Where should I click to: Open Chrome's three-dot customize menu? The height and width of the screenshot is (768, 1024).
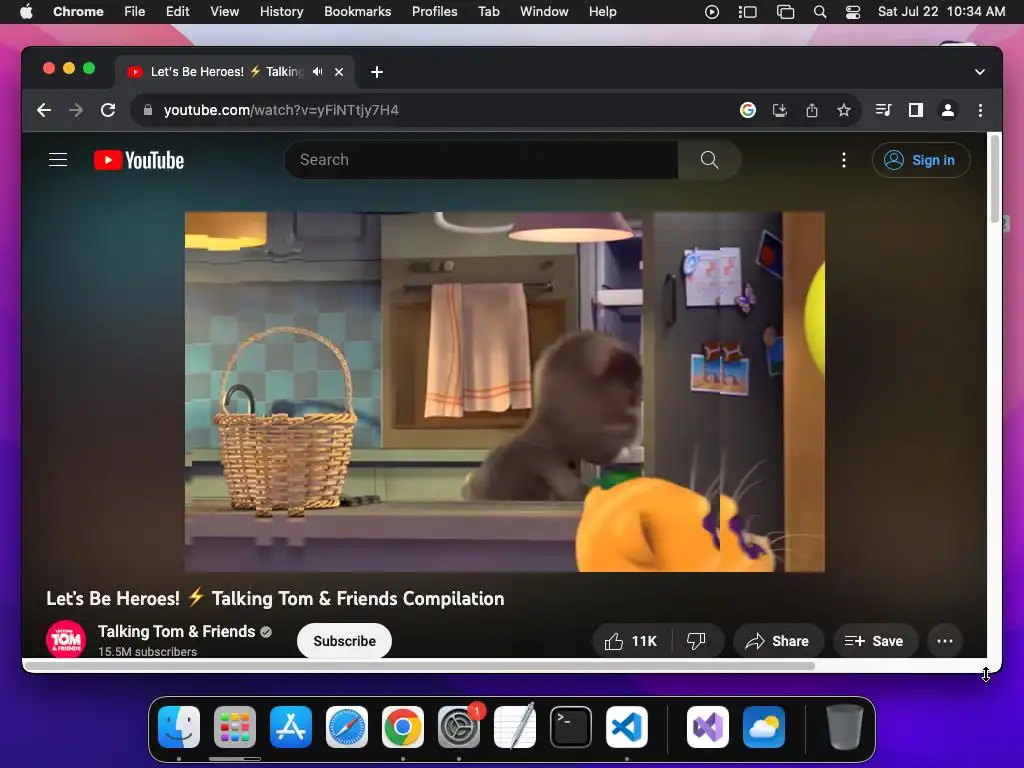(x=980, y=110)
